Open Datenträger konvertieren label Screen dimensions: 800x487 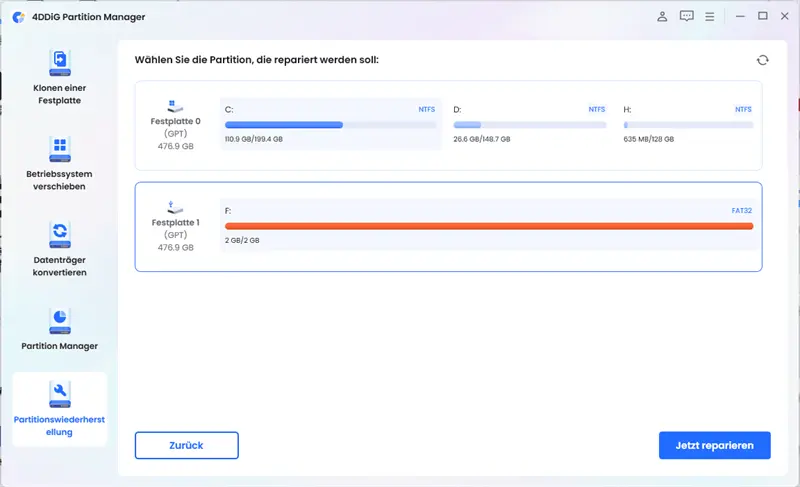click(60, 266)
